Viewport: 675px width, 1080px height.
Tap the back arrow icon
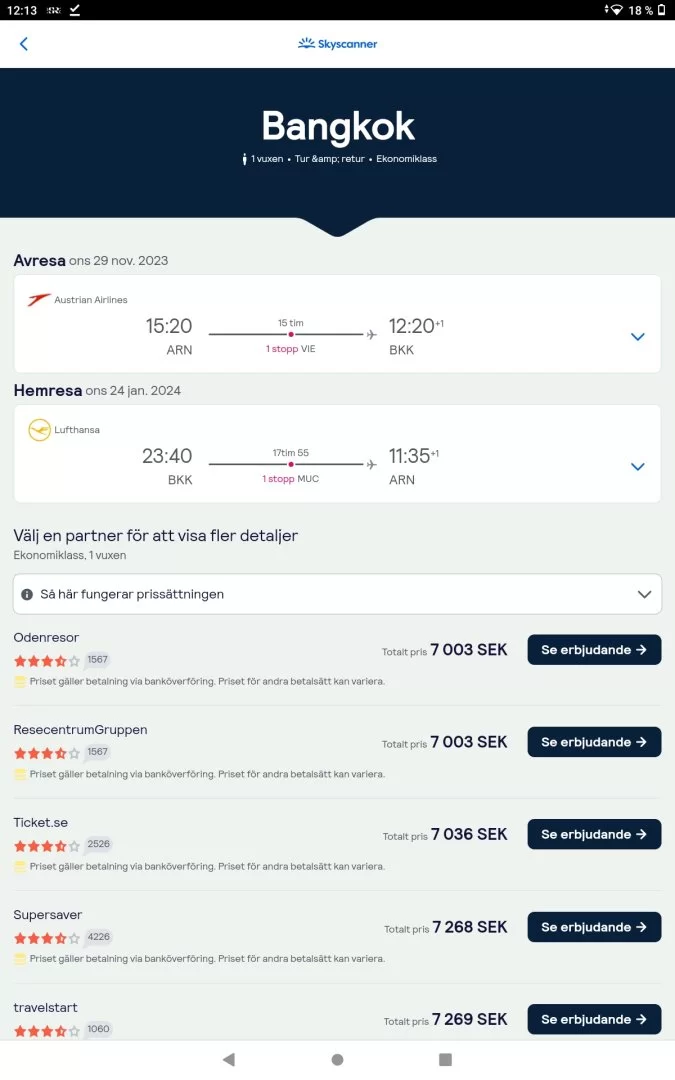coord(24,44)
